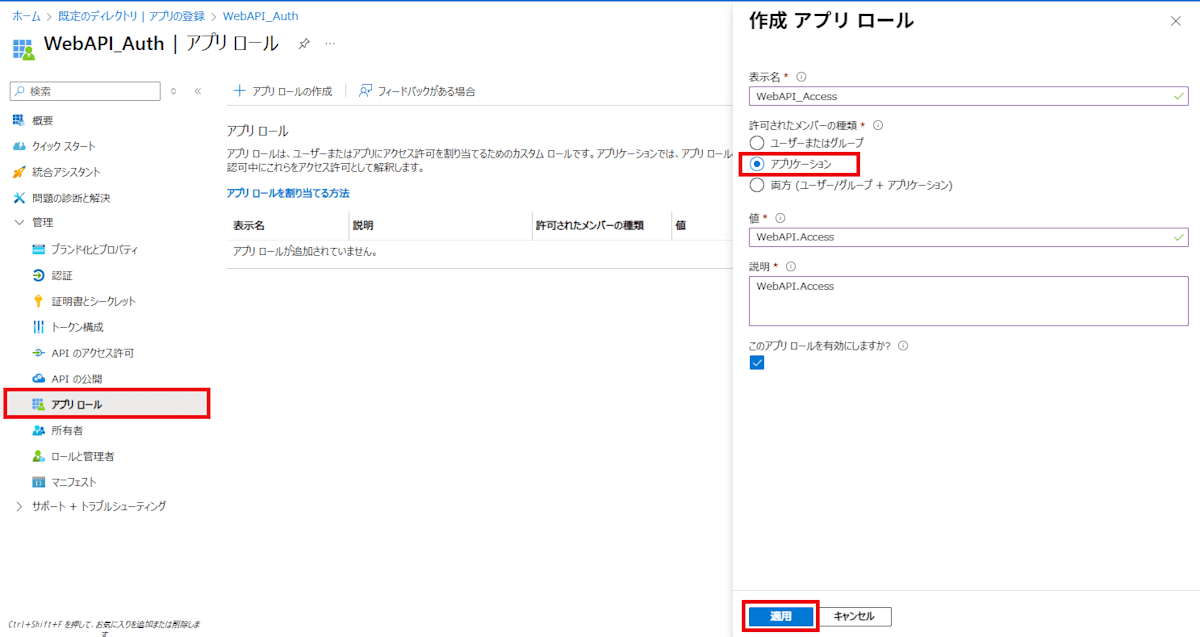
Task: Click the Manifest (マニフェスト) icon
Action: (39, 482)
